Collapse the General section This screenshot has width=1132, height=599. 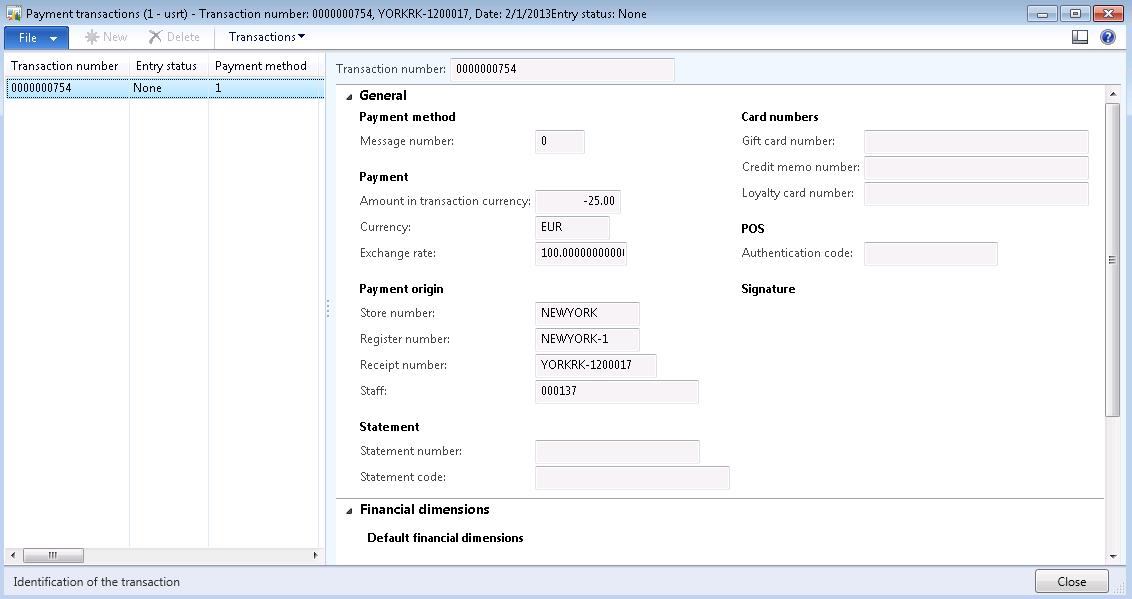click(x=349, y=96)
